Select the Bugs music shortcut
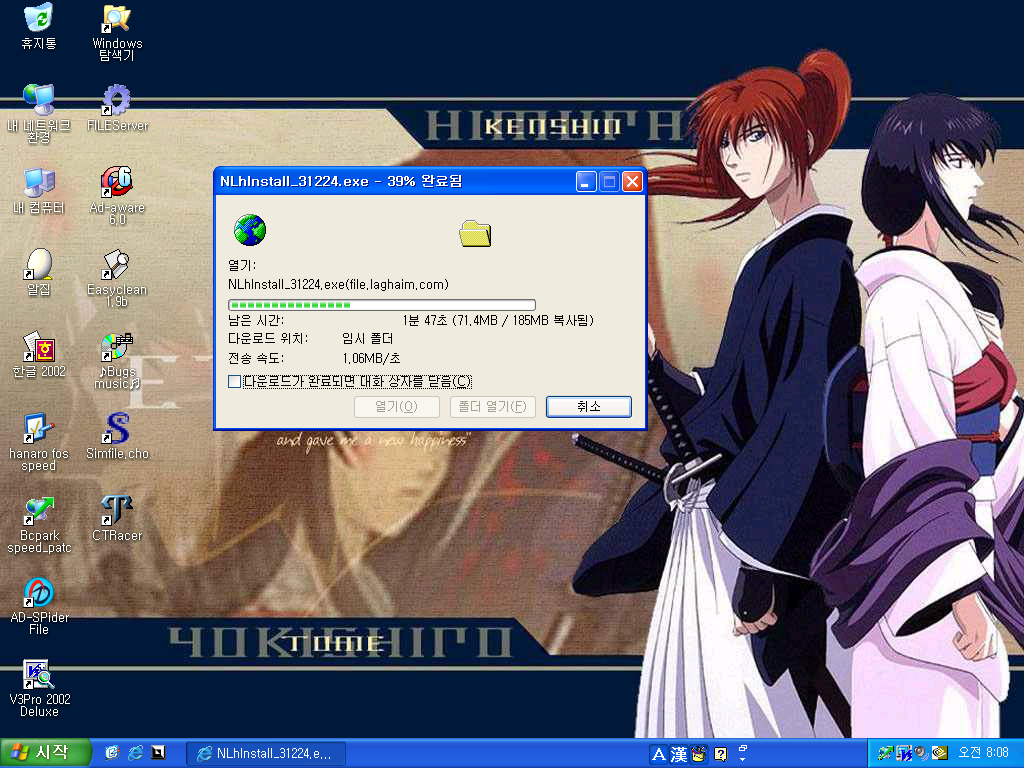The image size is (1024, 768). [117, 360]
